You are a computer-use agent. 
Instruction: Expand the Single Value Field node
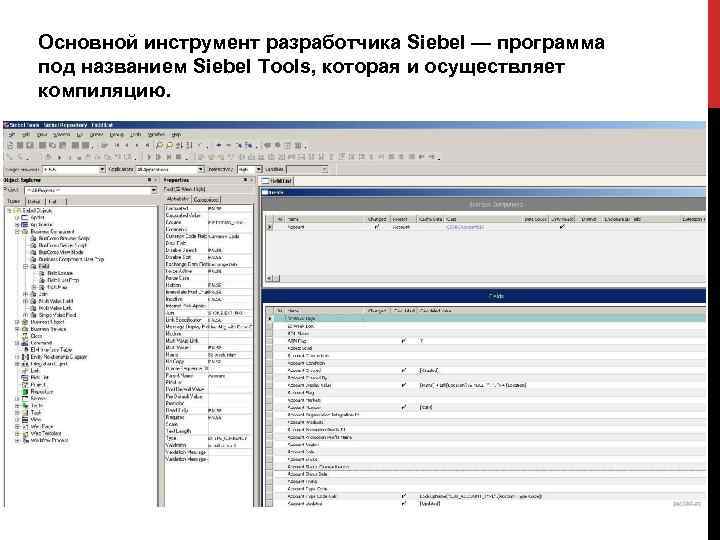point(26,315)
